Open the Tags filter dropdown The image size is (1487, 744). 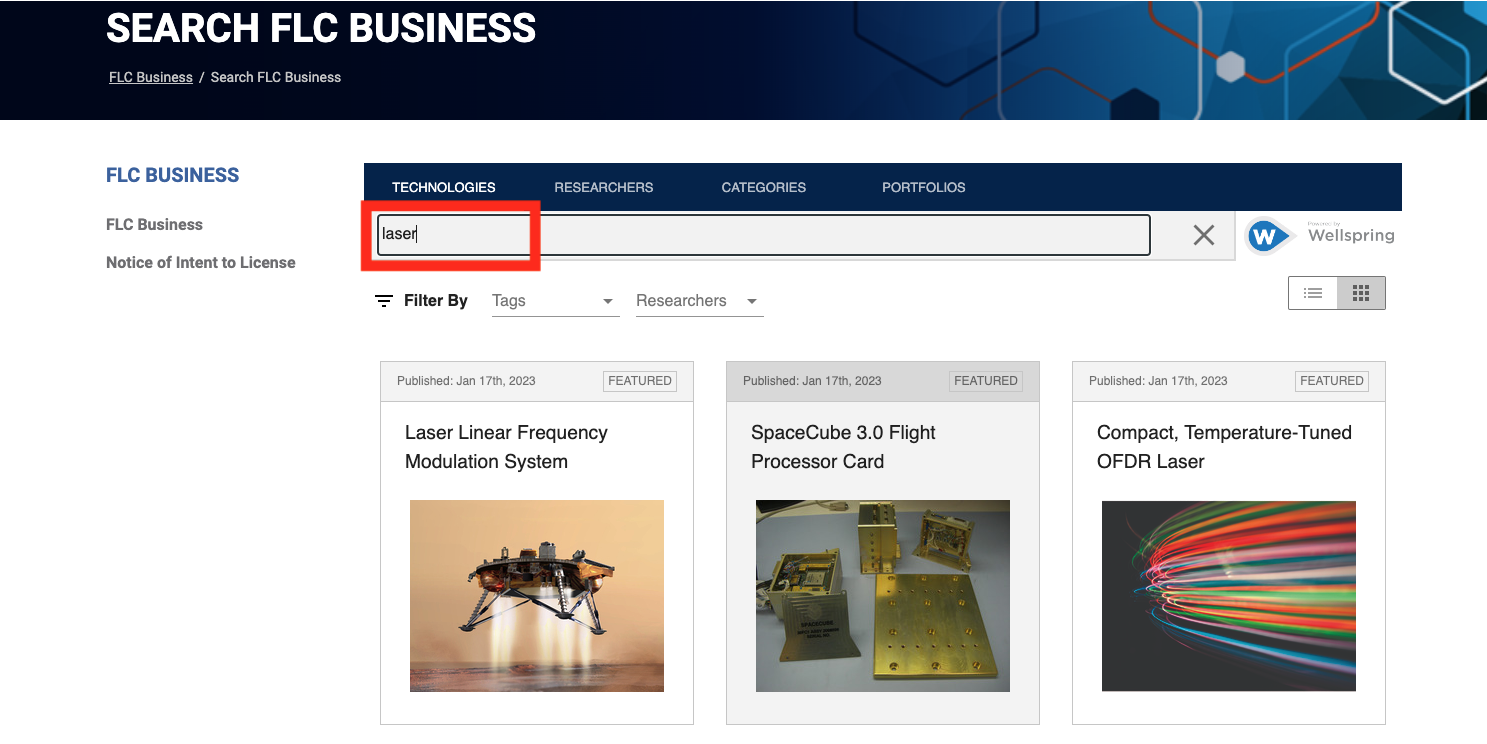[554, 301]
